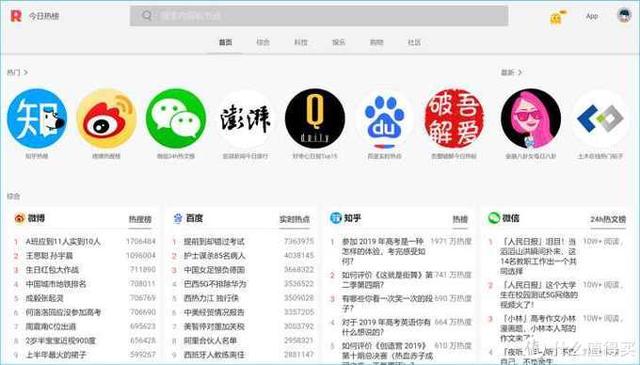Click the search magnifier icon

pyautogui.click(x=147, y=16)
